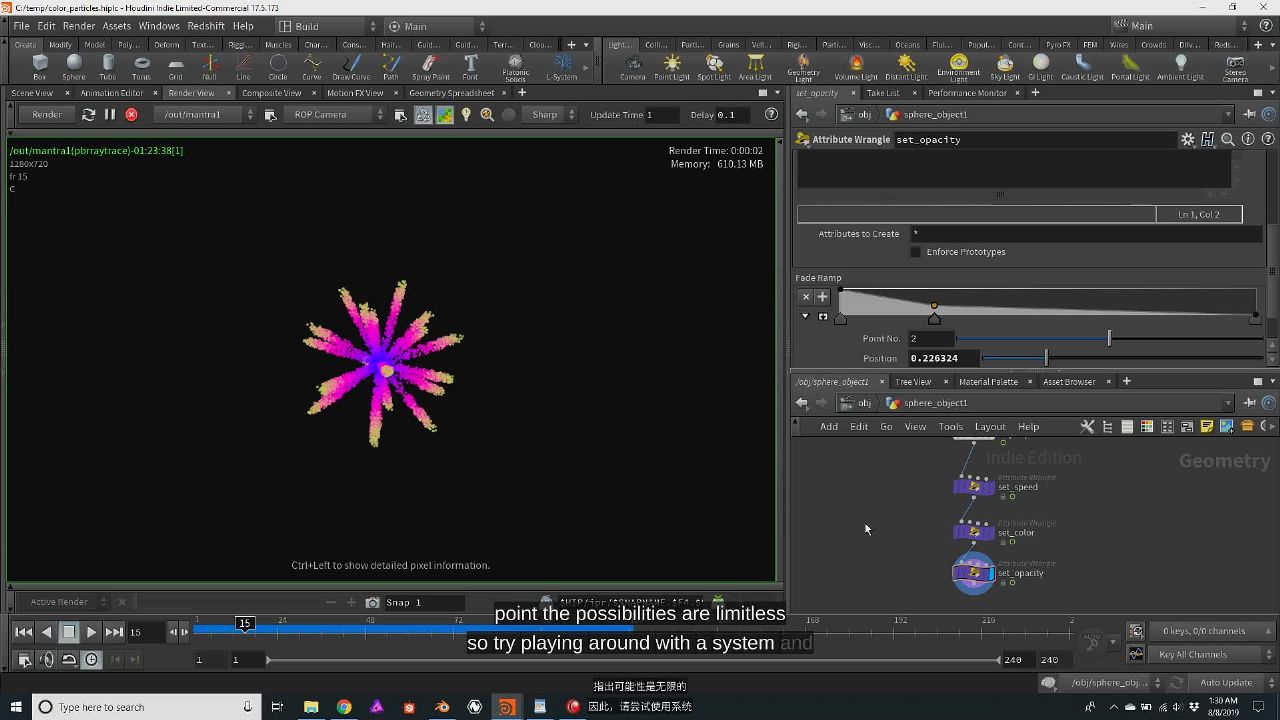Image resolution: width=1280 pixels, height=720 pixels.
Task: Add a Spot Light from the shelf
Action: (x=714, y=67)
